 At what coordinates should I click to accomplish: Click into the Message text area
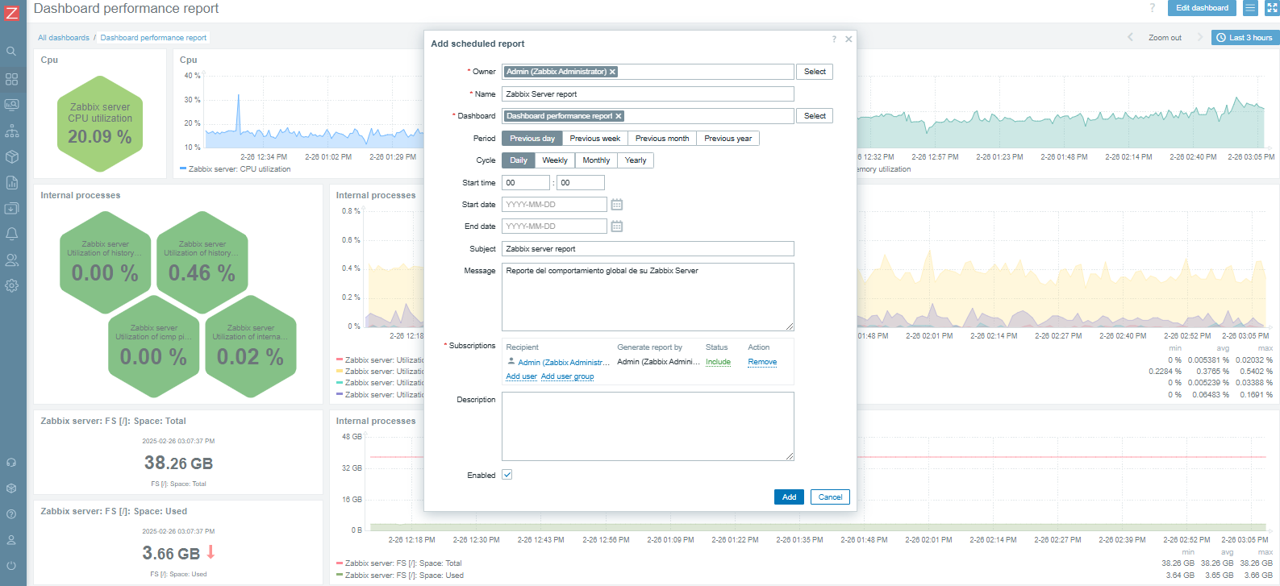click(x=648, y=297)
